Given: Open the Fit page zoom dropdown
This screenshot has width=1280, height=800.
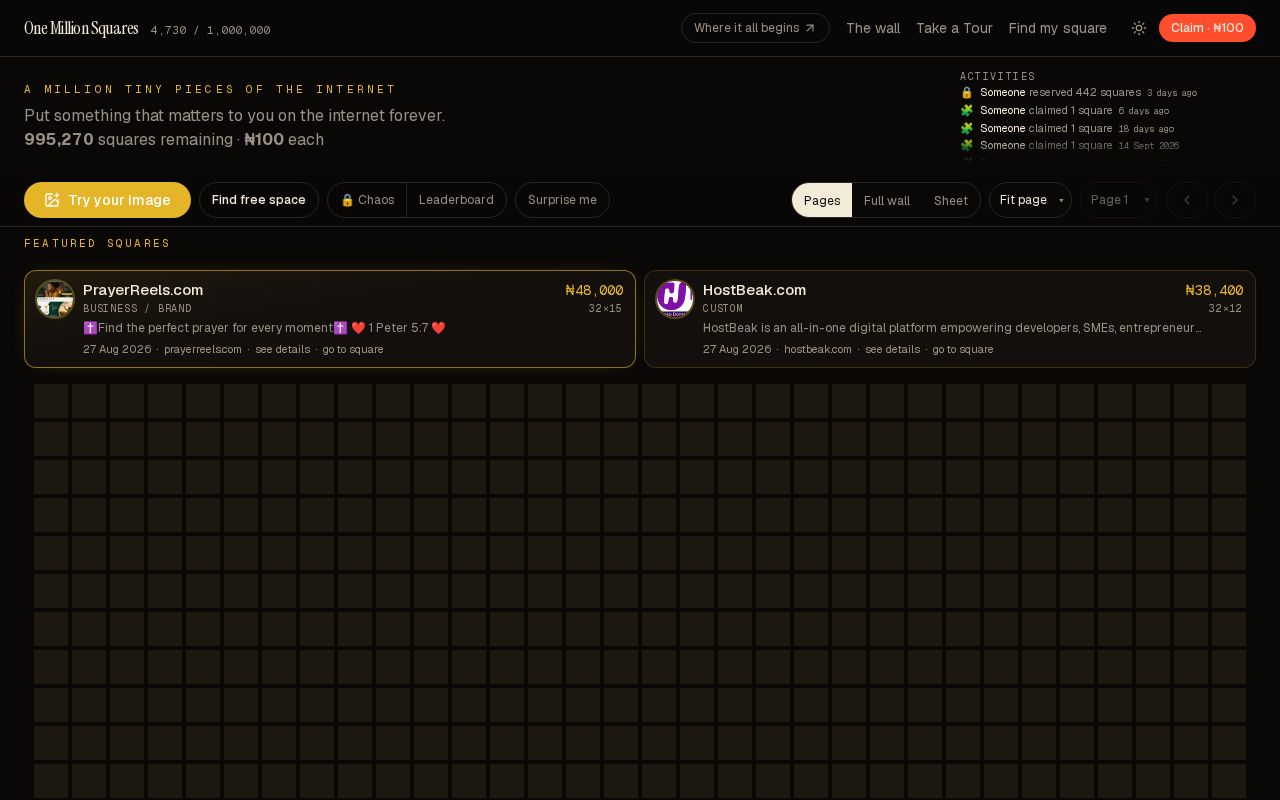Looking at the screenshot, I should click(1030, 200).
